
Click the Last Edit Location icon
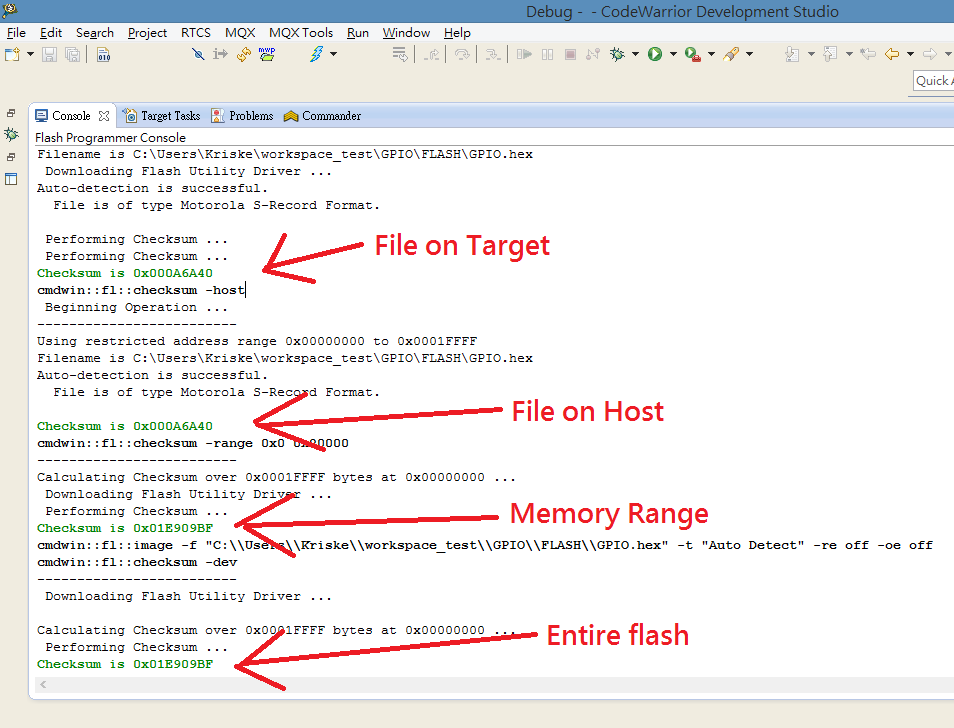click(868, 54)
